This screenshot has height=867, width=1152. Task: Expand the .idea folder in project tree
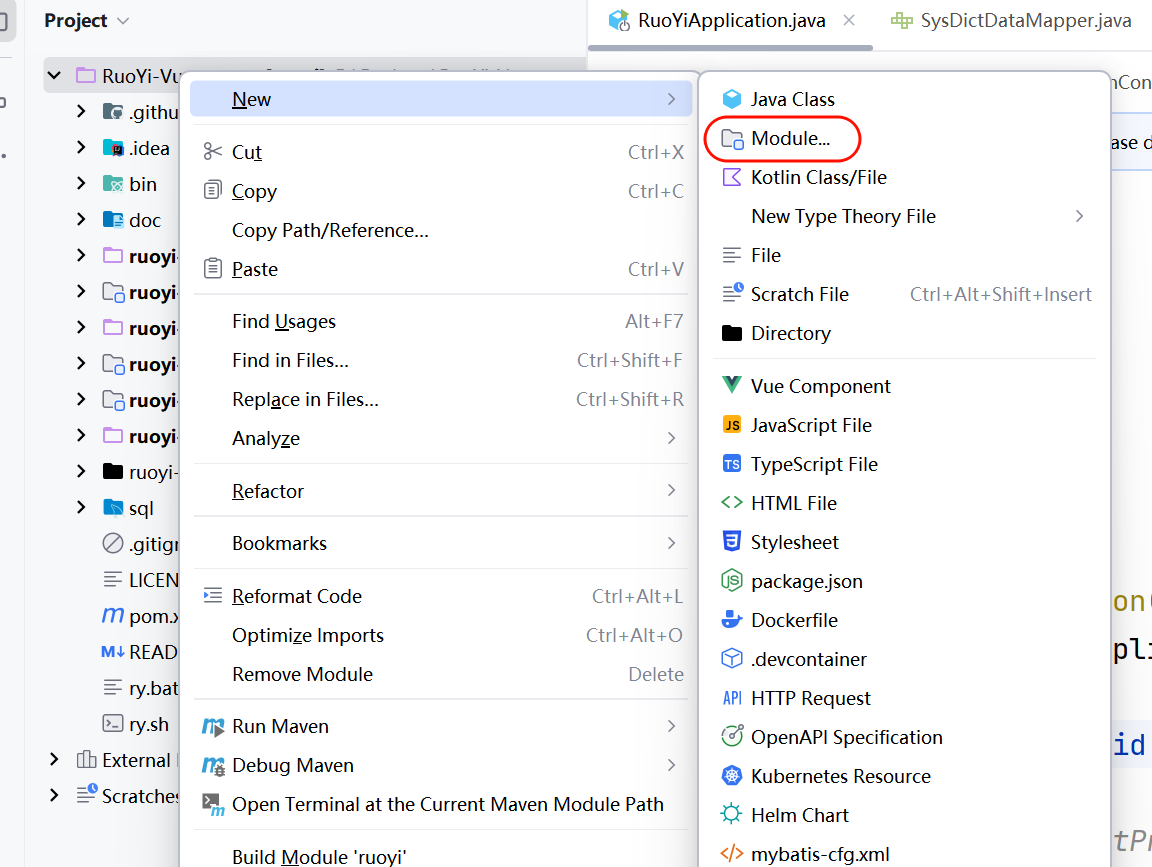coord(81,148)
